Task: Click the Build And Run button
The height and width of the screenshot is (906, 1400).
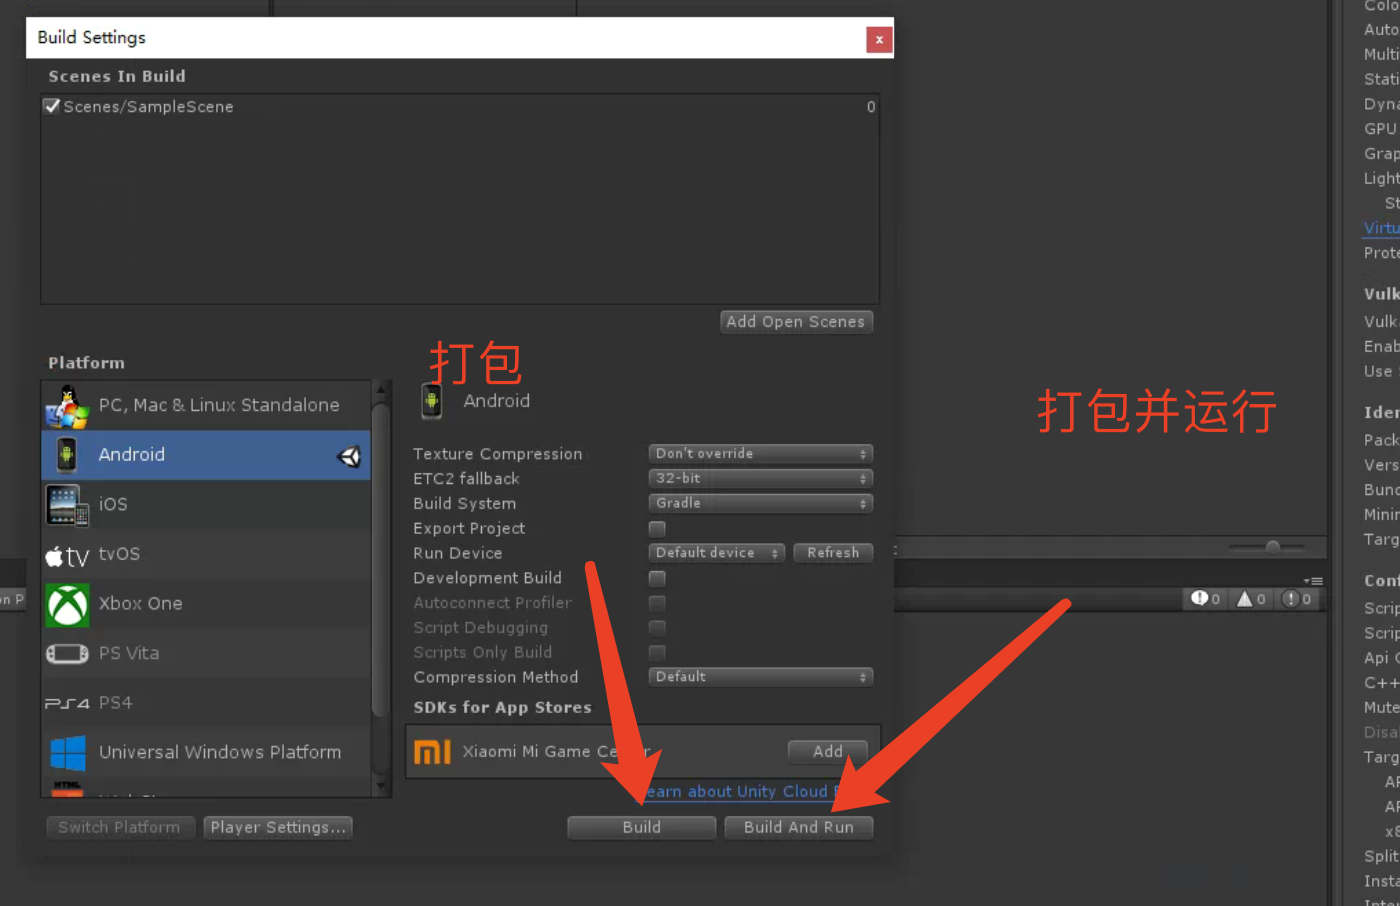Action: (798, 827)
